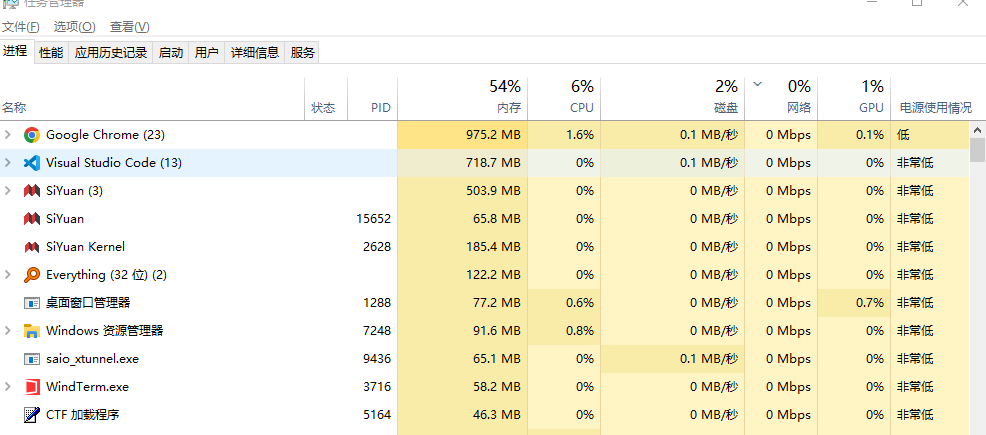This screenshot has height=435, width=986.
Task: Click the vertical scrollbar thumb
Action: (x=978, y=150)
